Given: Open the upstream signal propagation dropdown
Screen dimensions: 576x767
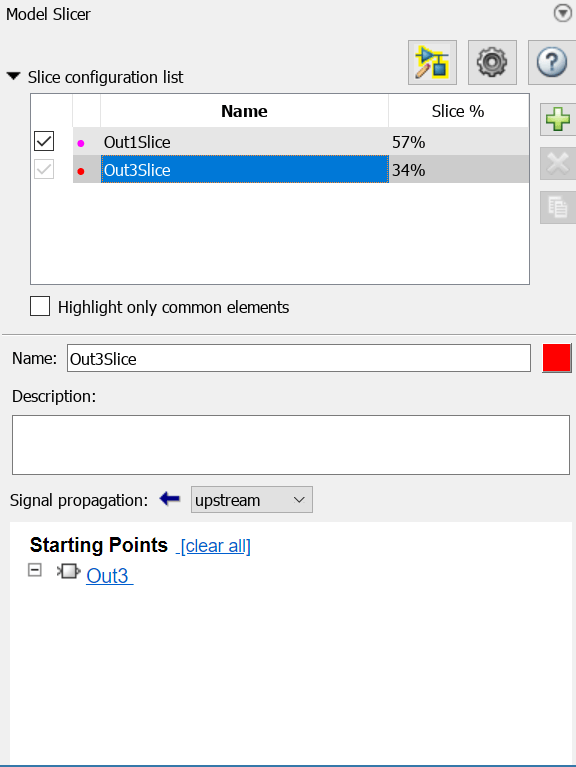Looking at the screenshot, I should coord(251,500).
